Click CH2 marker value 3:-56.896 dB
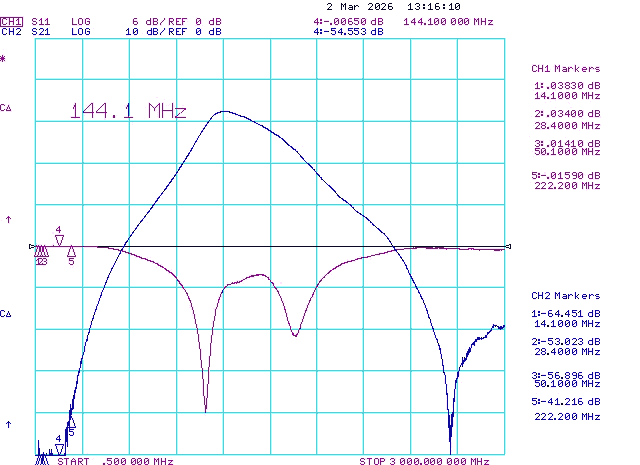The image size is (640, 465). [566, 375]
